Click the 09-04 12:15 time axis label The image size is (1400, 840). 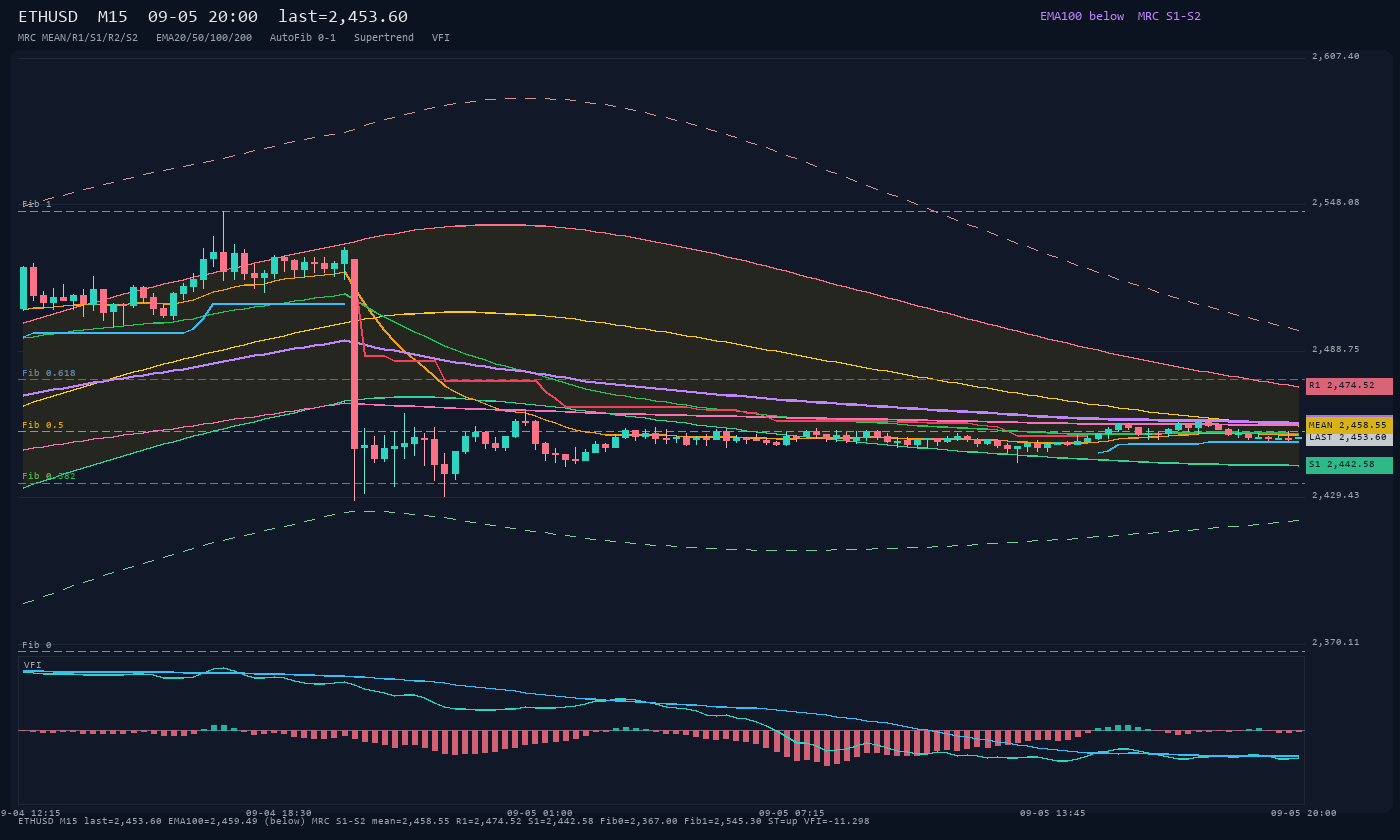click(29, 813)
